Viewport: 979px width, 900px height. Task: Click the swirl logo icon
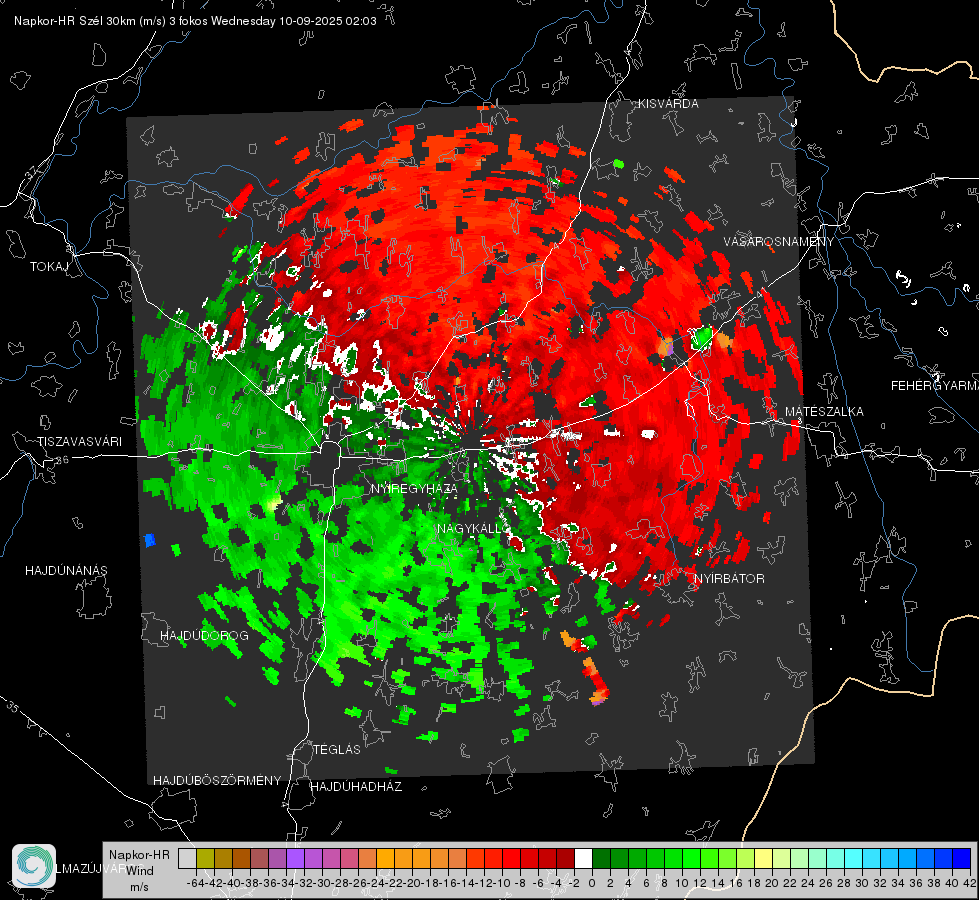pos(34,866)
